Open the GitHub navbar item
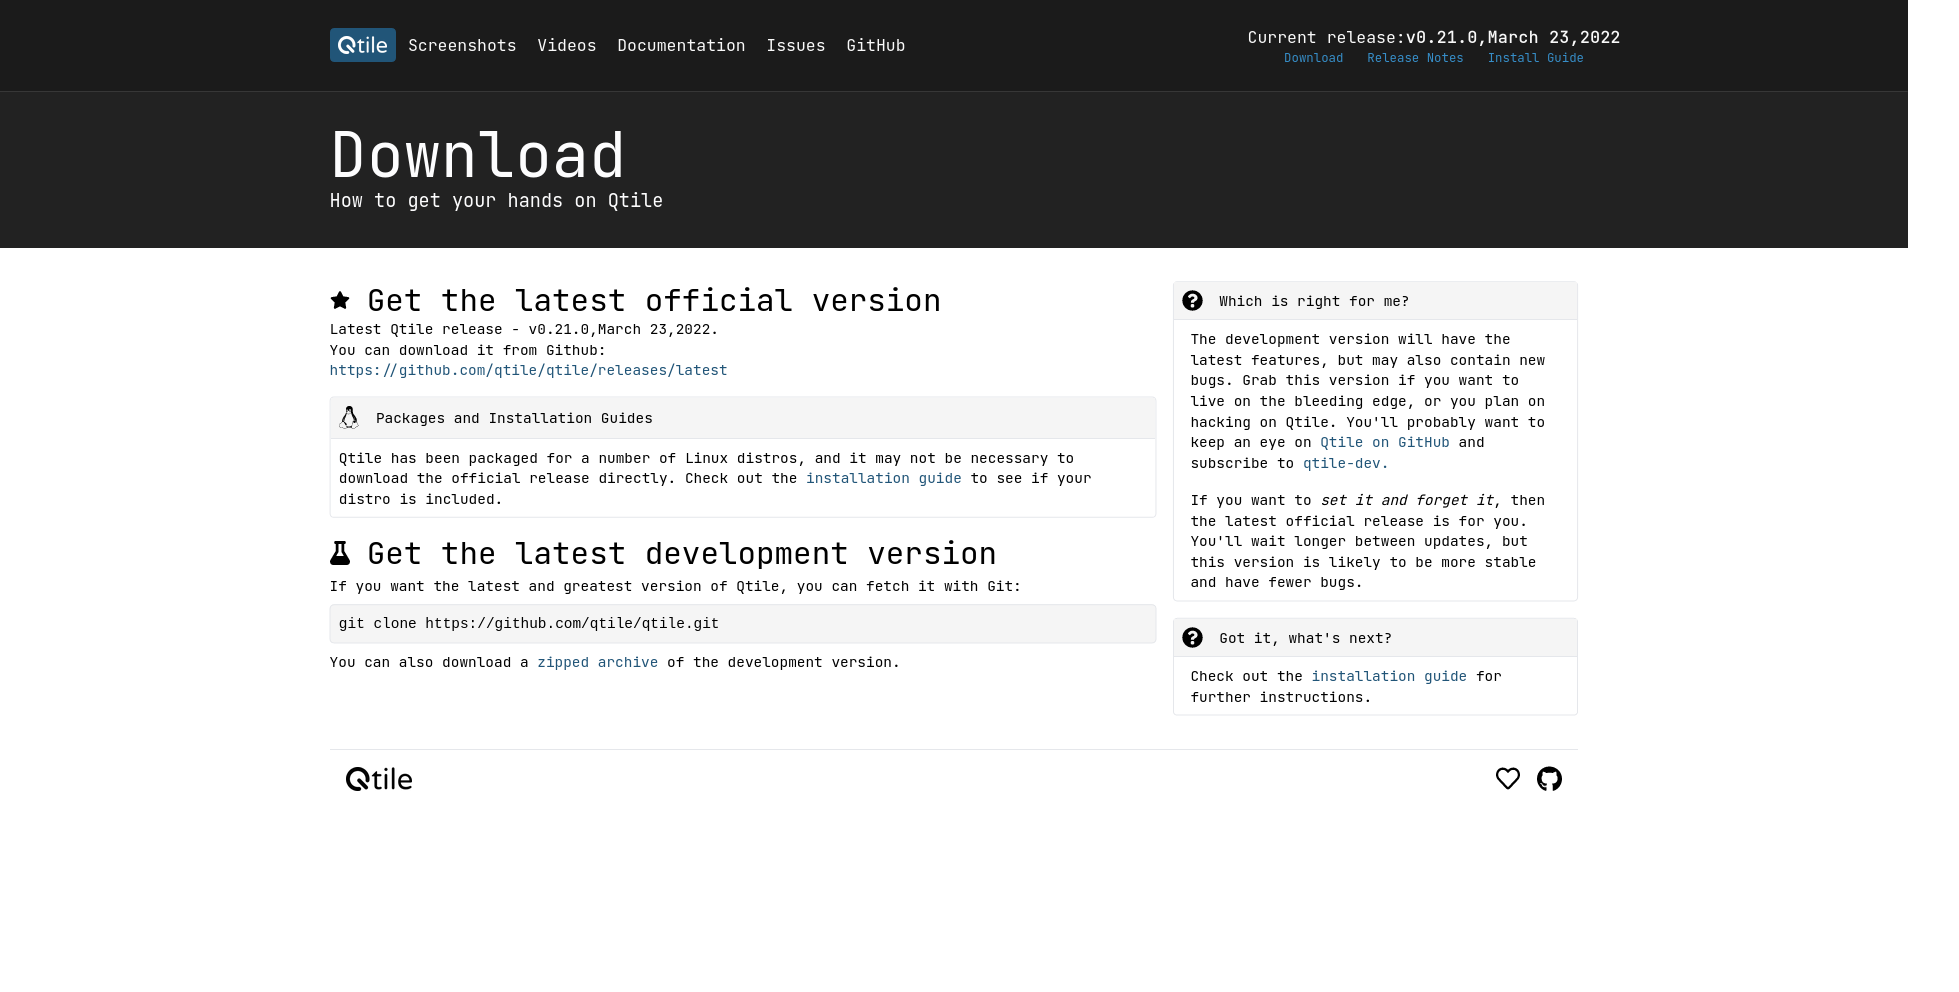 (x=875, y=45)
